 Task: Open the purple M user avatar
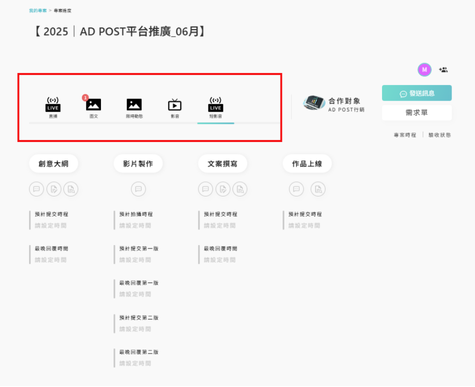(x=424, y=70)
